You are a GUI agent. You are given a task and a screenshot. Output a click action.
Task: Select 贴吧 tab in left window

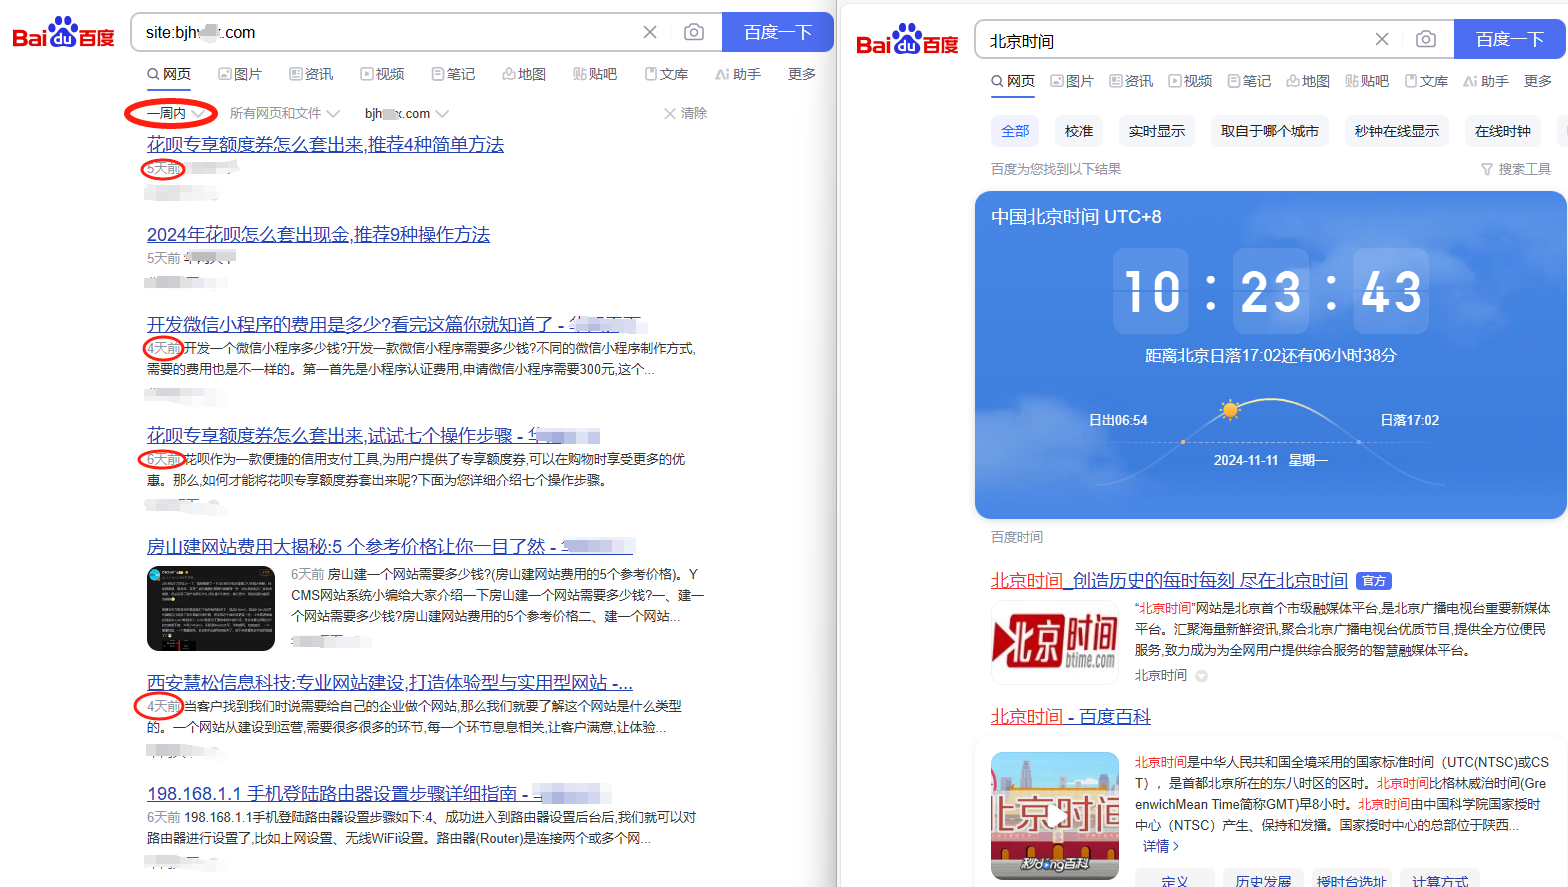(x=595, y=74)
